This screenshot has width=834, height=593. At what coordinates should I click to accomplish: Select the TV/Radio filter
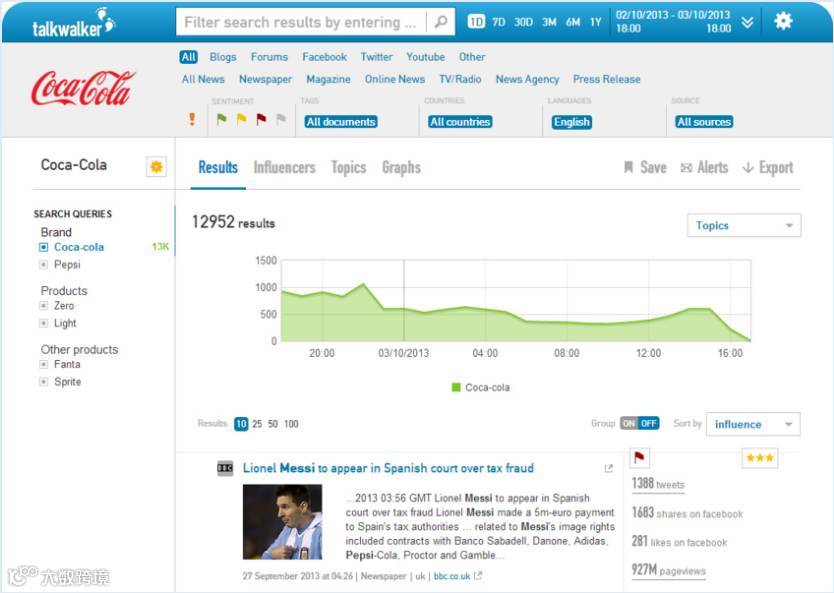pyautogui.click(x=460, y=79)
